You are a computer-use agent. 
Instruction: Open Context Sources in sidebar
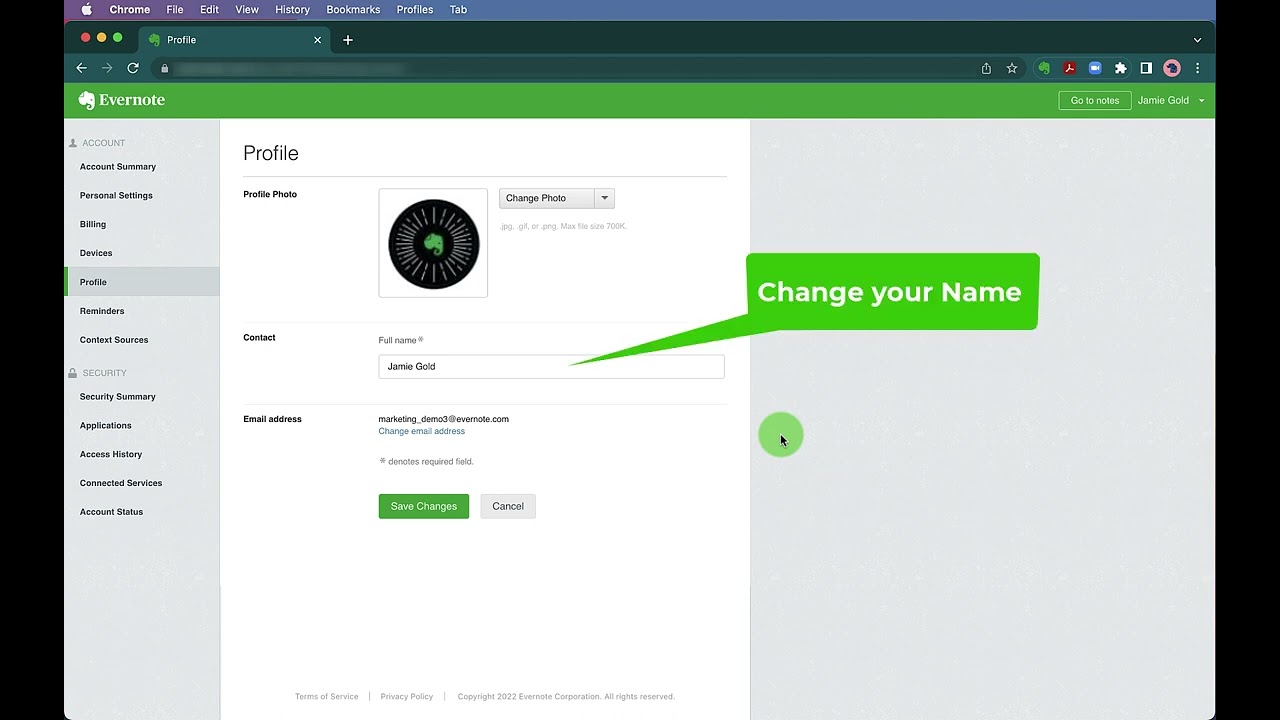coord(114,340)
